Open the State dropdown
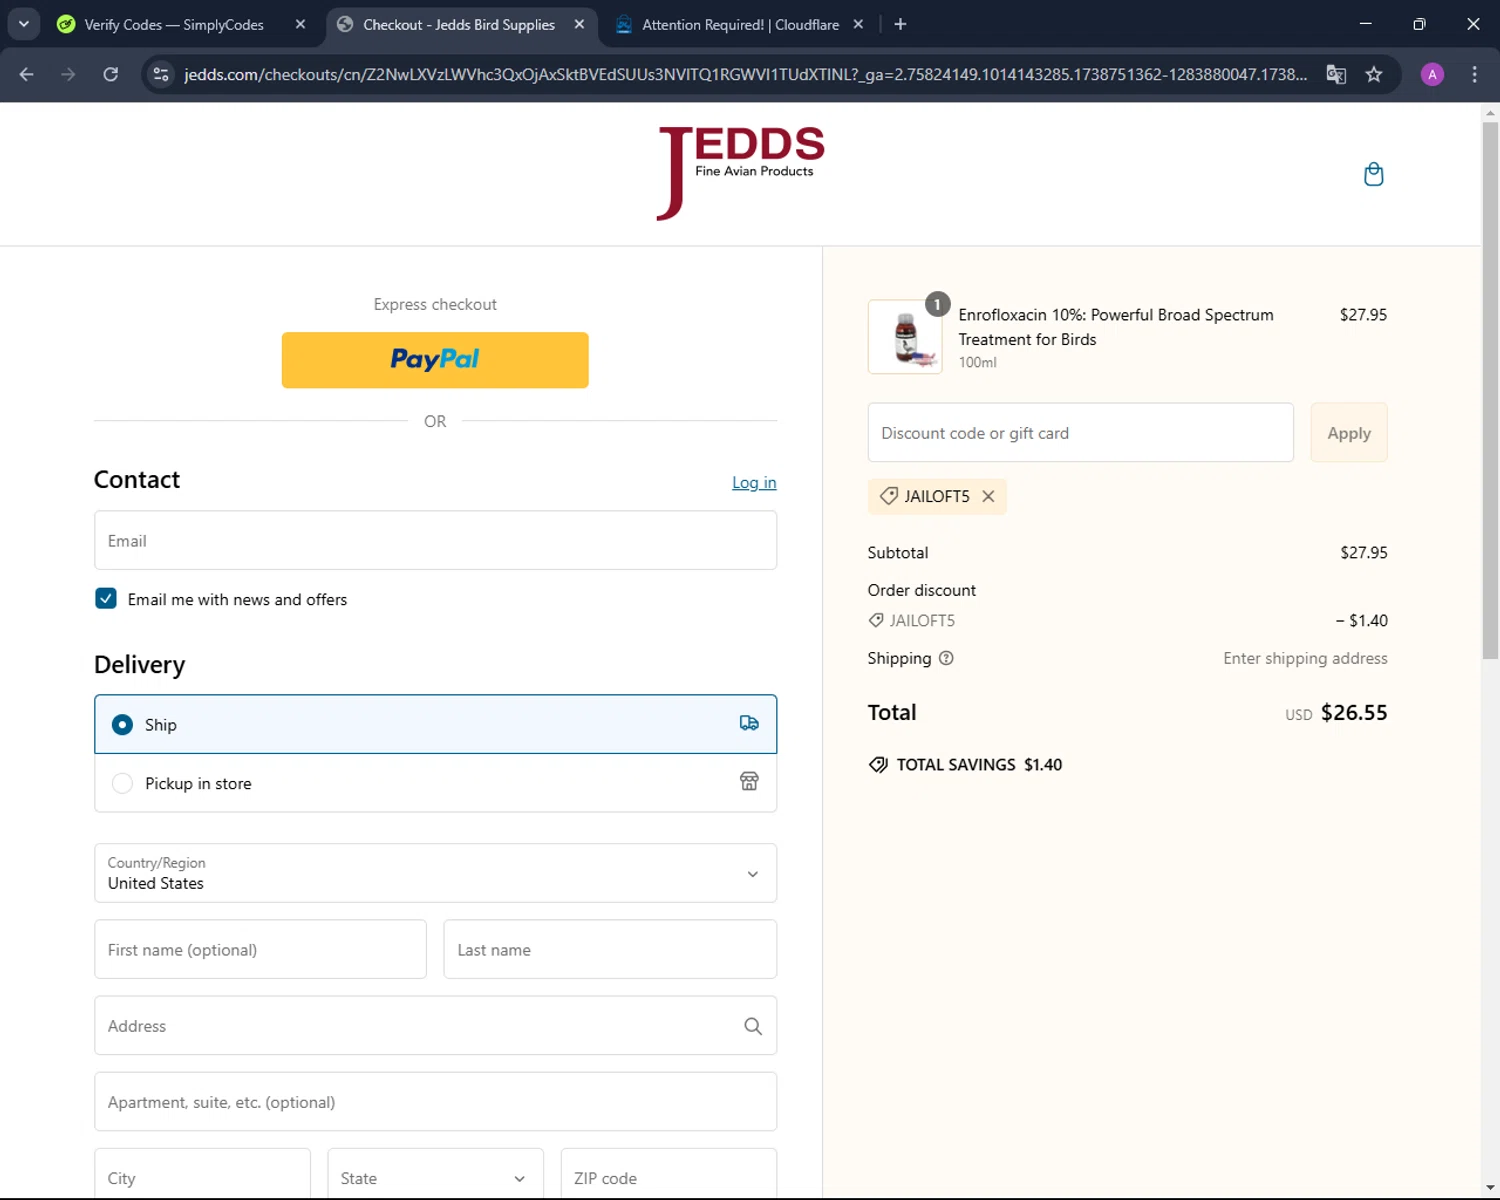The image size is (1500, 1200). click(x=435, y=1174)
